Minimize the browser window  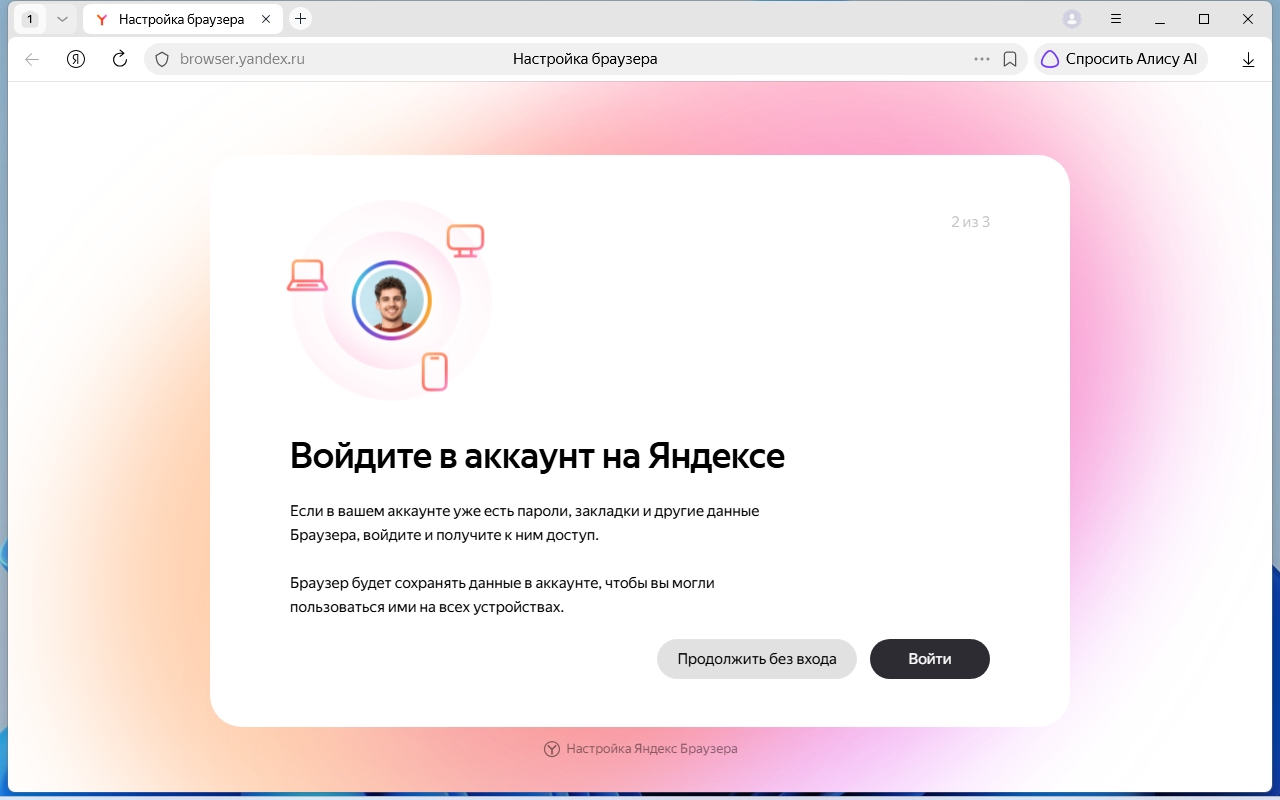1160,19
